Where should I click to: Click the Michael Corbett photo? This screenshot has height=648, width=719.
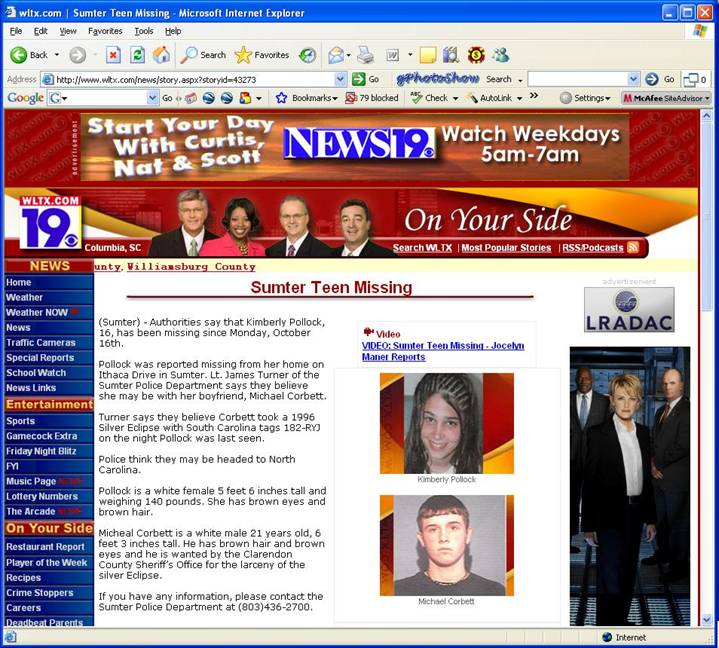coord(447,545)
